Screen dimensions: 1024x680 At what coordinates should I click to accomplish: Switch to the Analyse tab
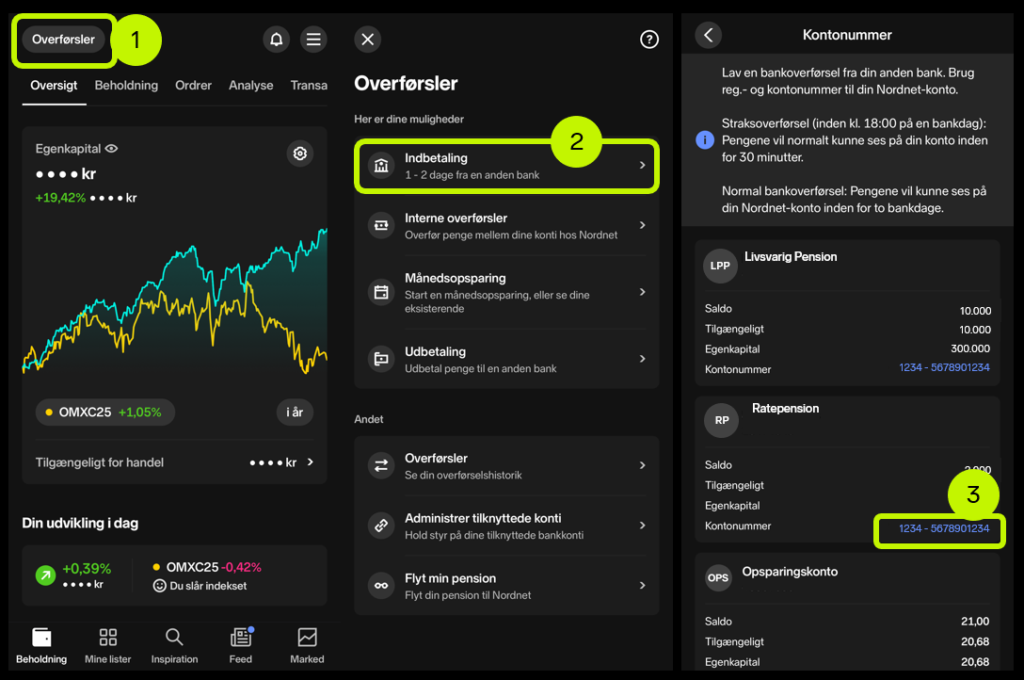(x=251, y=86)
